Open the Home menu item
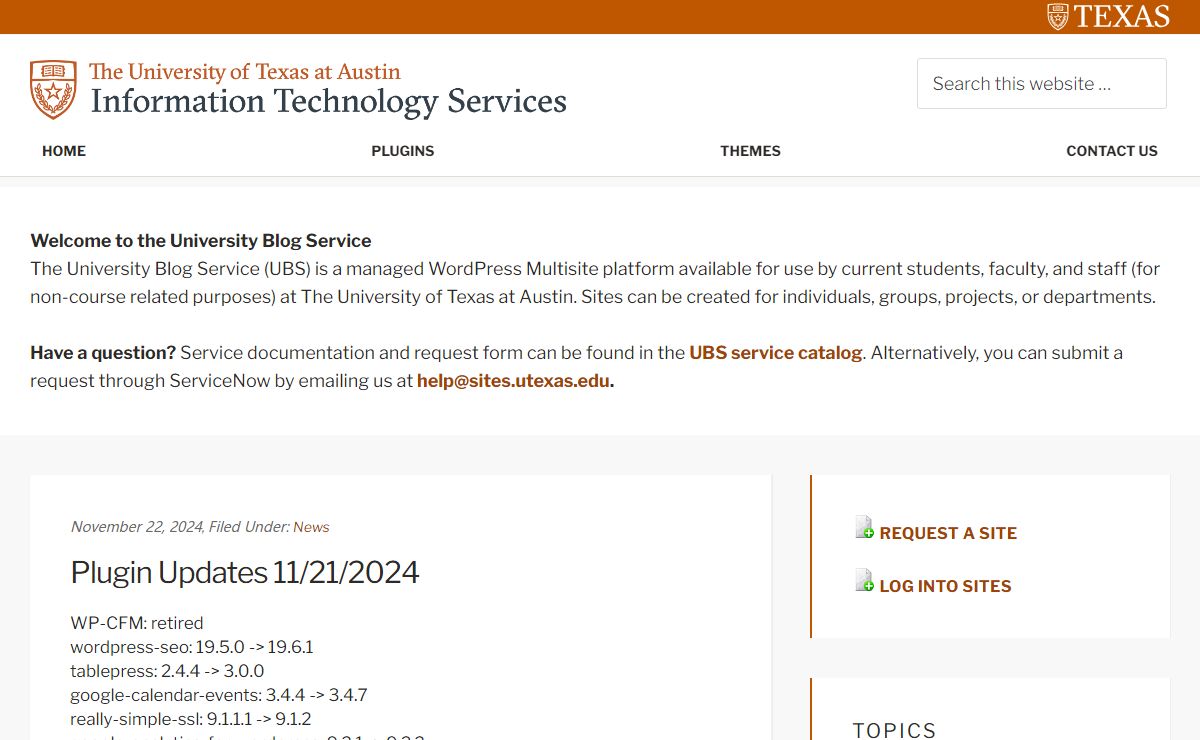 64,151
